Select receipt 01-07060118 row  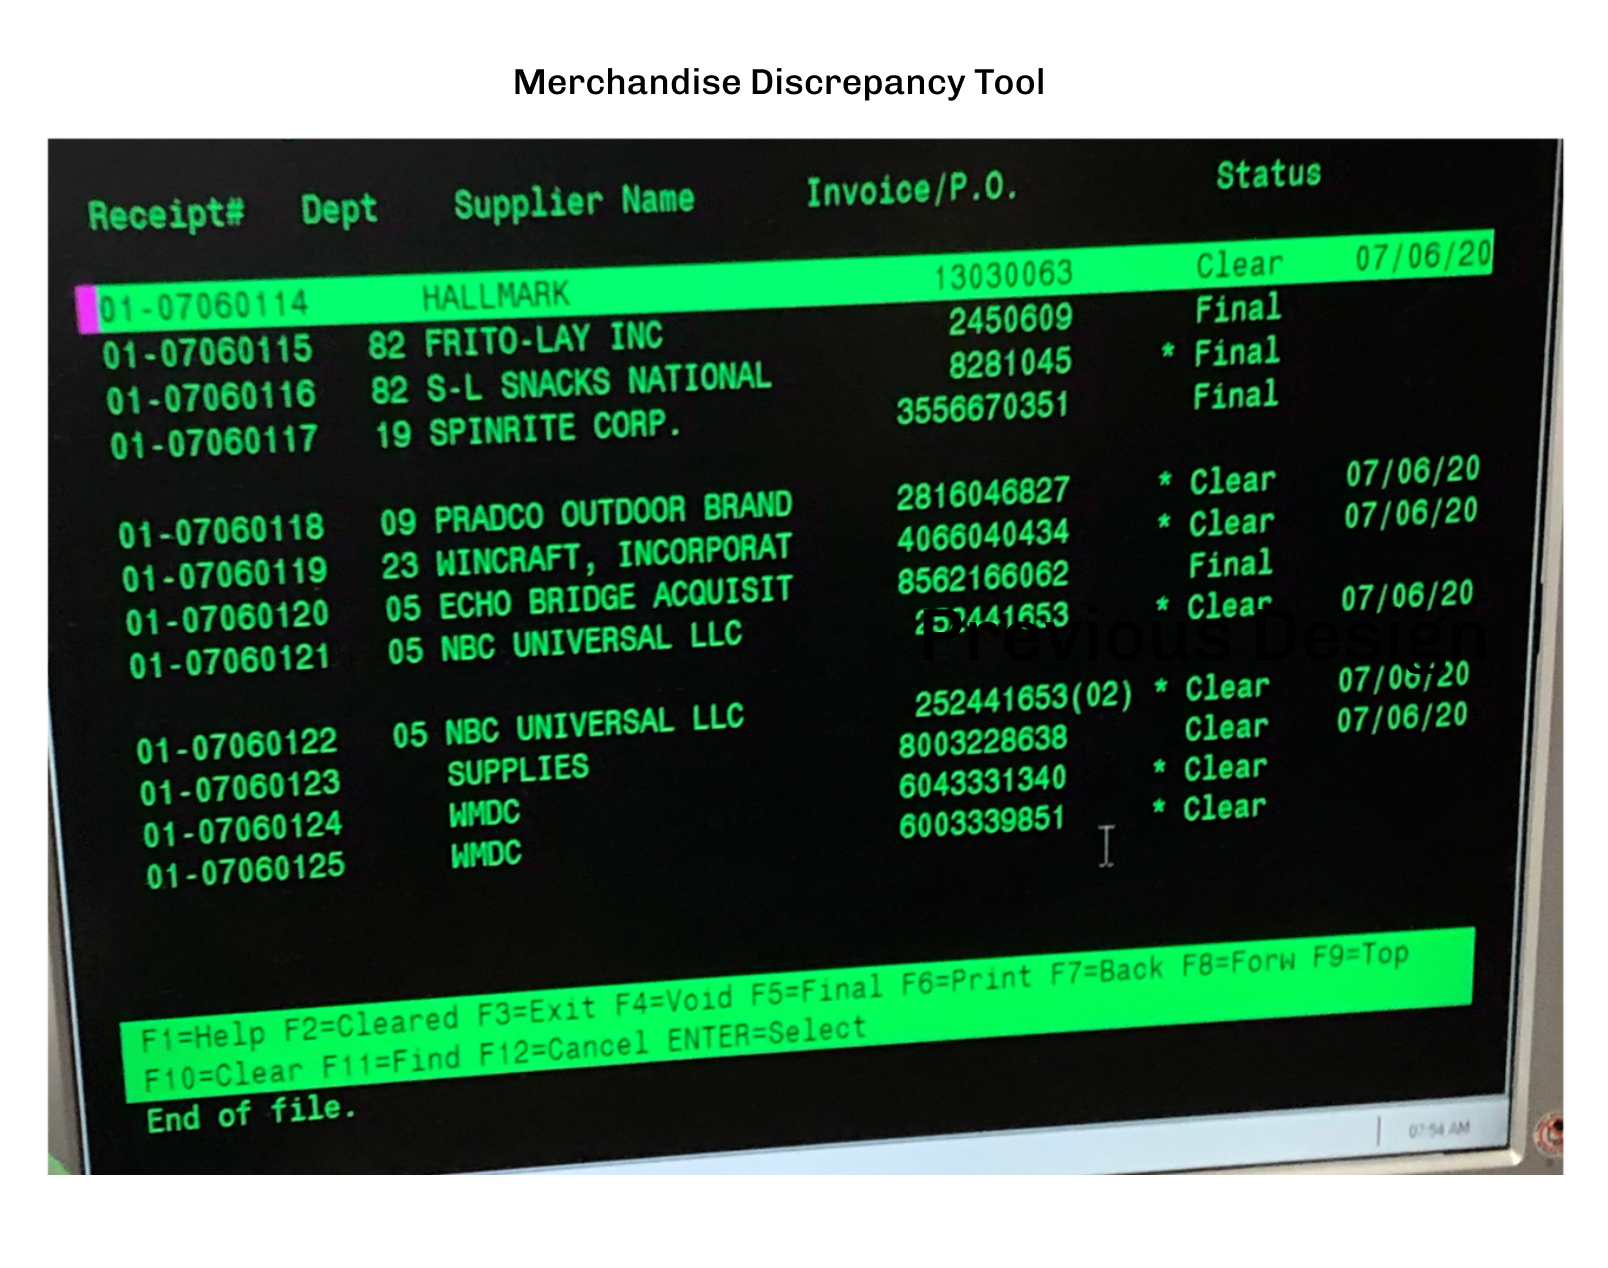tap(799, 503)
